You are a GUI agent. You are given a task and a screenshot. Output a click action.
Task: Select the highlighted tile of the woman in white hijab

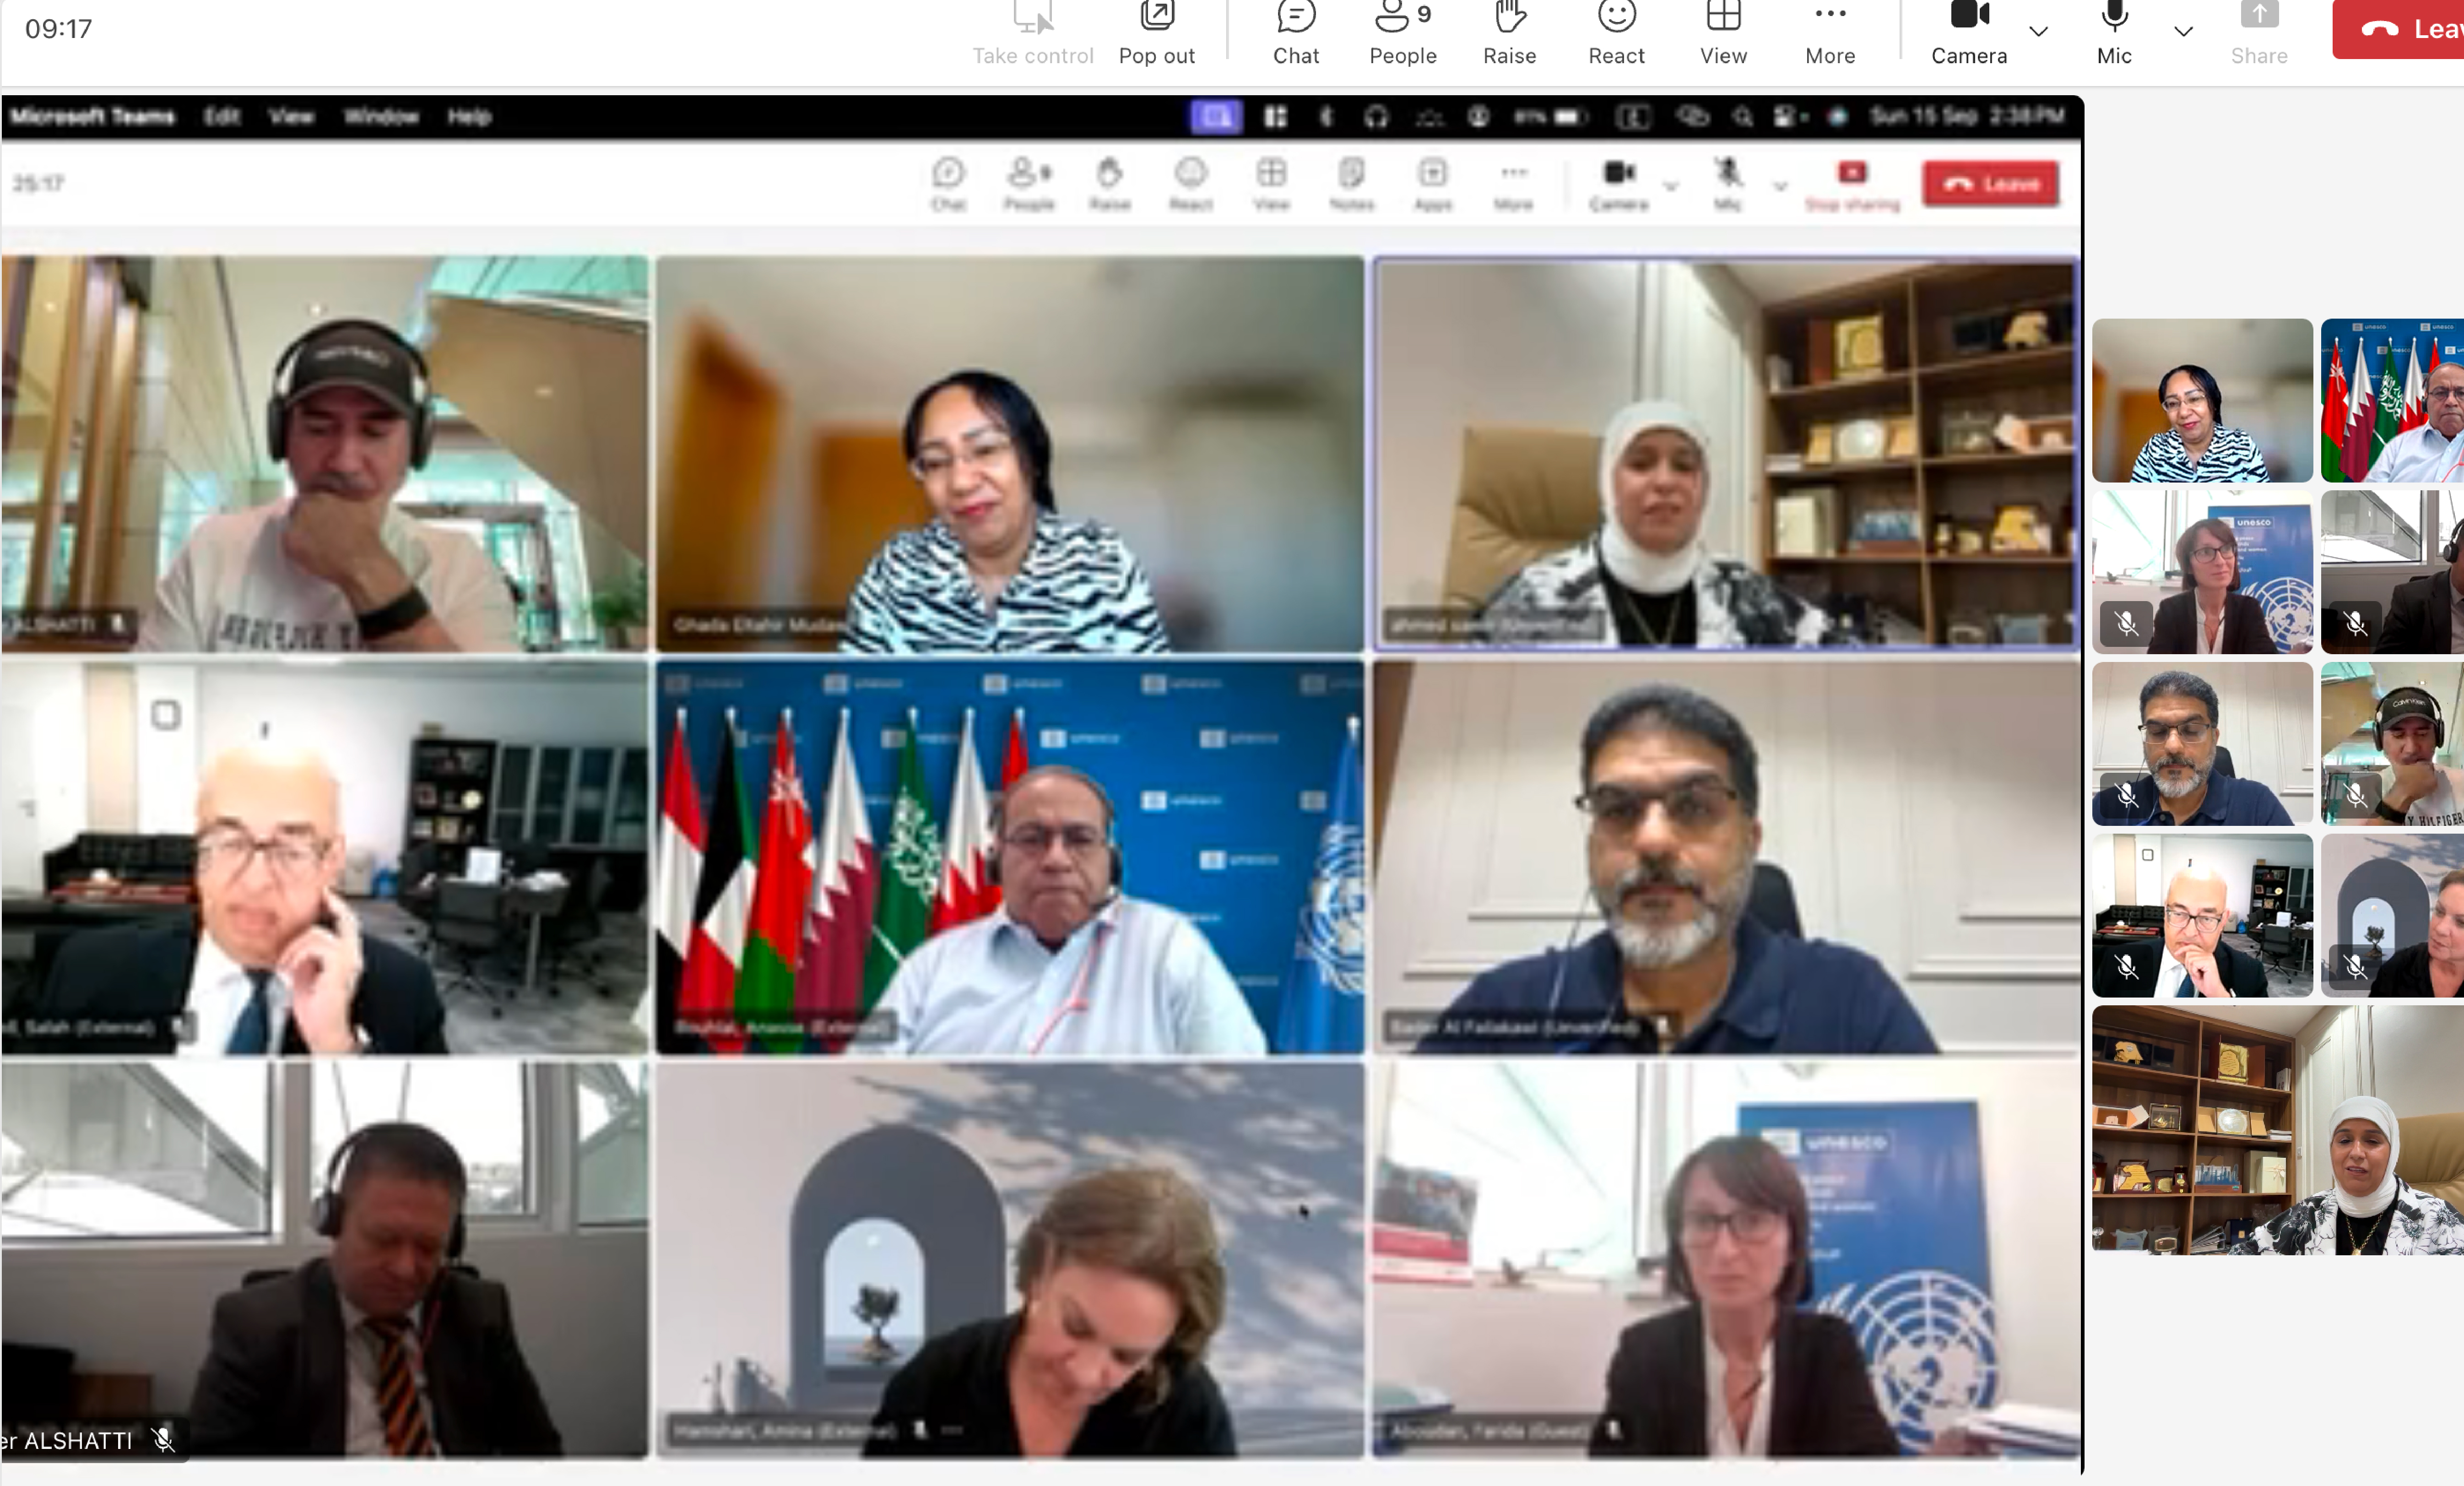[x=1726, y=454]
